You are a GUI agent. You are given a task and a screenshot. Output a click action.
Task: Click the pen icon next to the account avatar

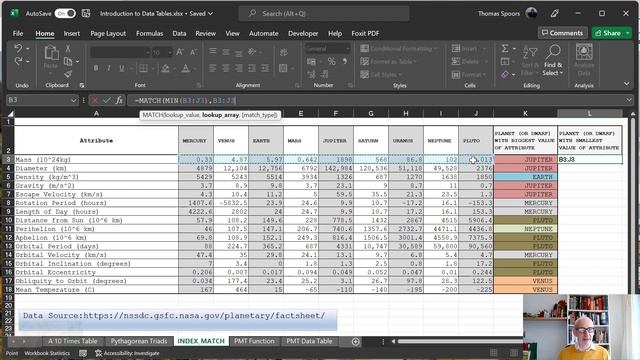pyautogui.click(x=554, y=13)
